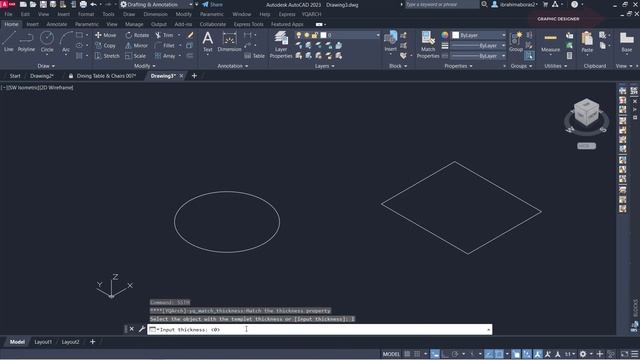The image size is (640, 360).
Task: Click the object color wheel
Action: click(x=444, y=35)
